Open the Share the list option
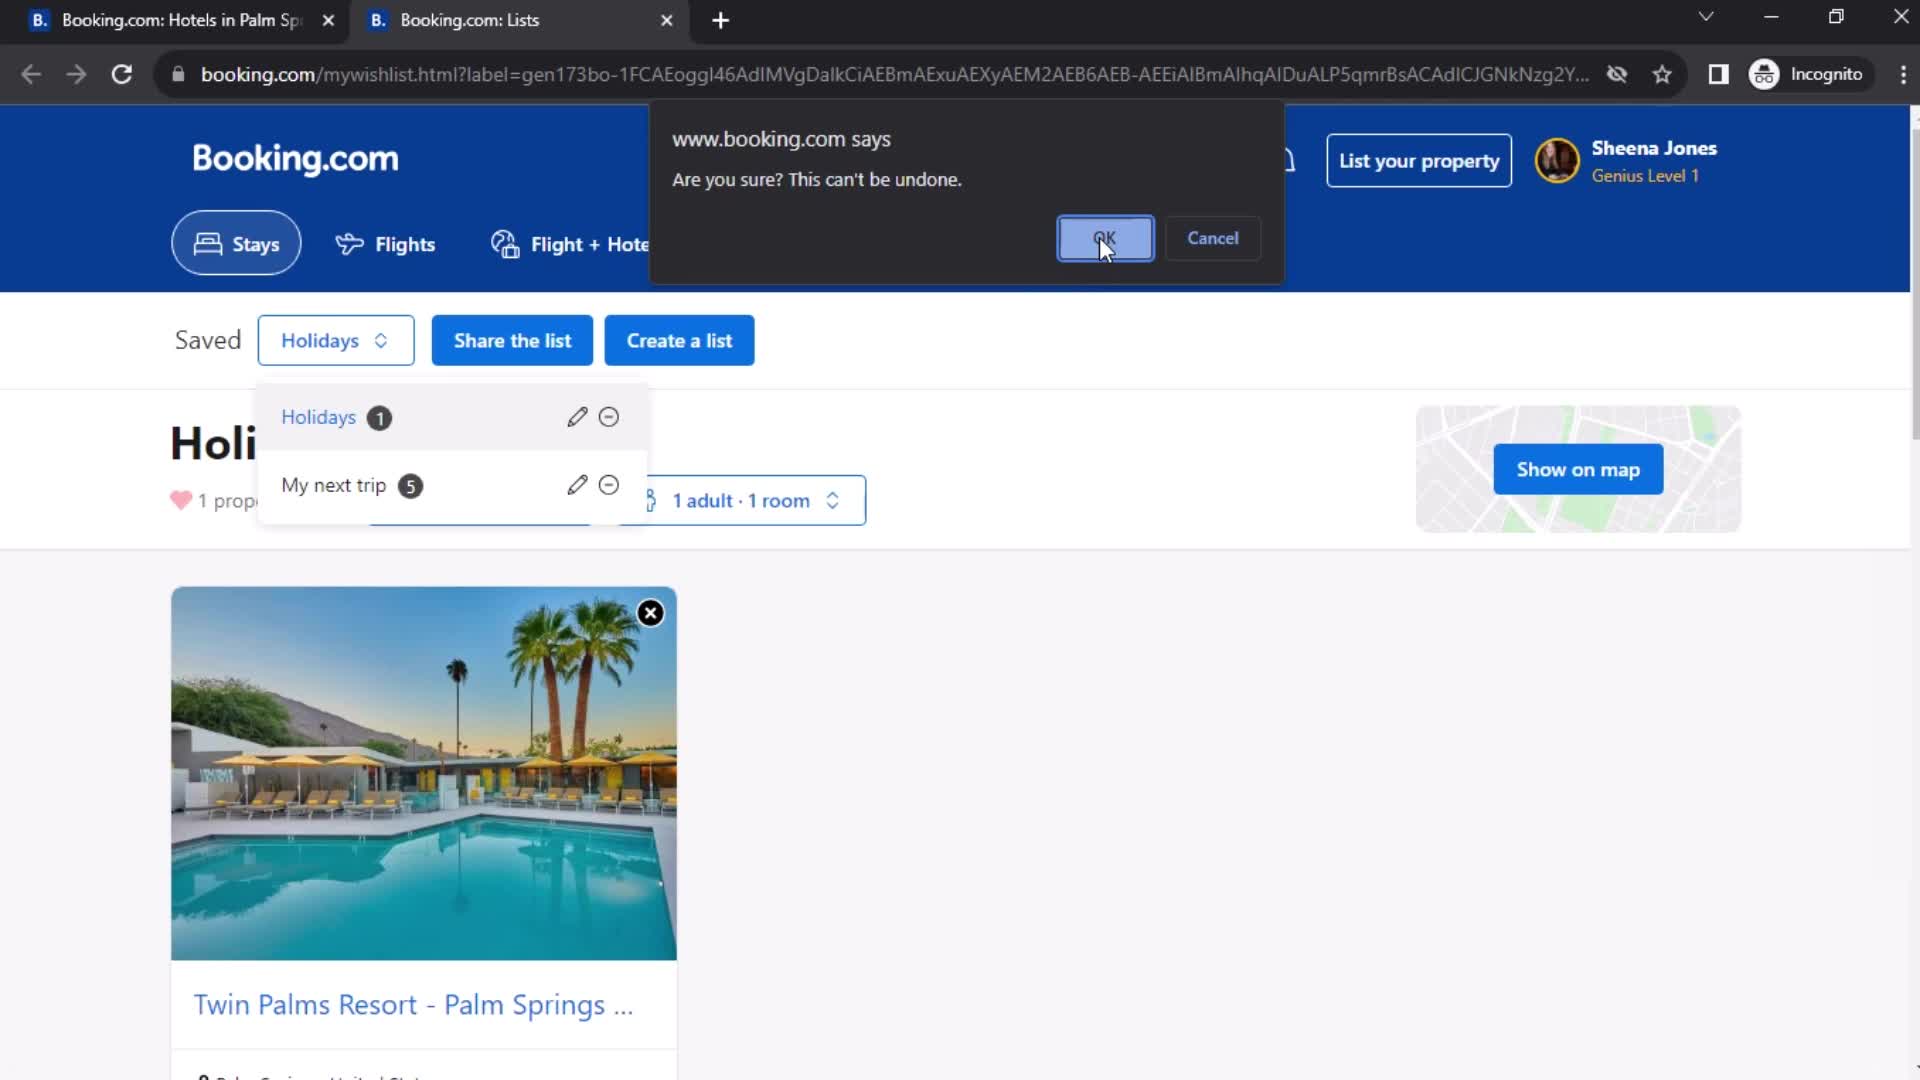1920x1080 pixels. point(513,340)
